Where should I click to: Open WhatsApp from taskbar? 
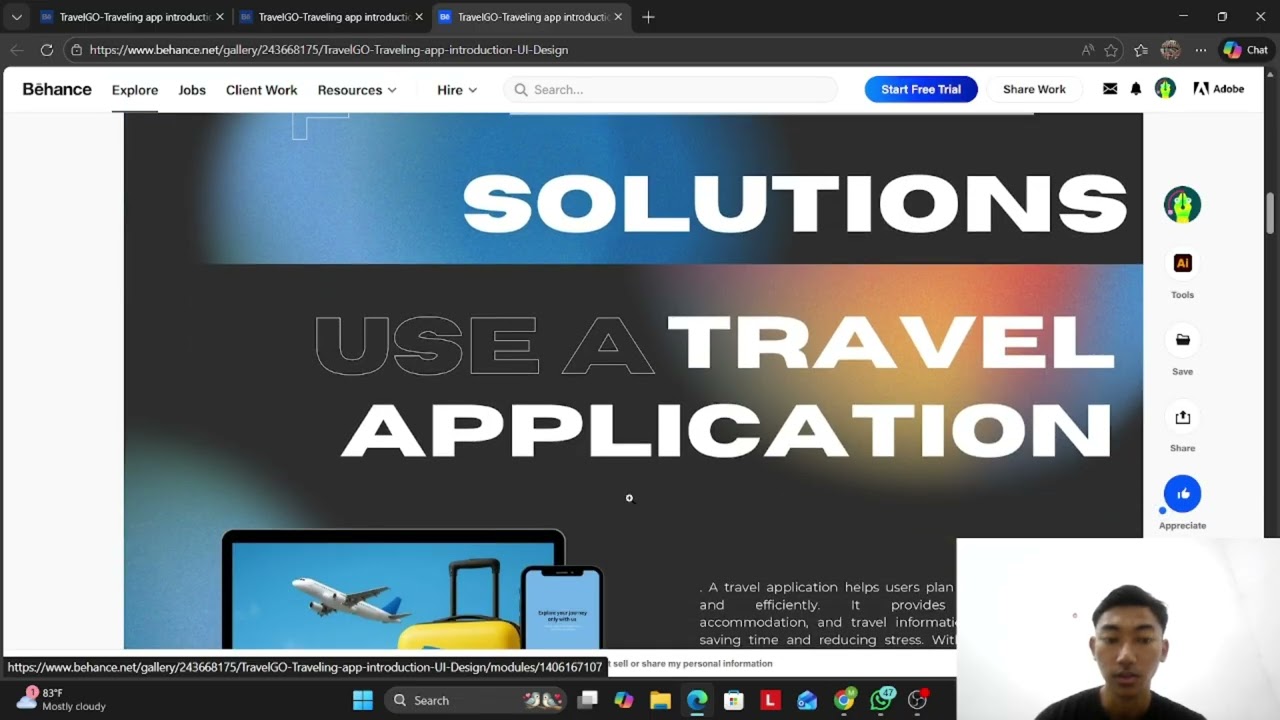pyautogui.click(x=881, y=700)
